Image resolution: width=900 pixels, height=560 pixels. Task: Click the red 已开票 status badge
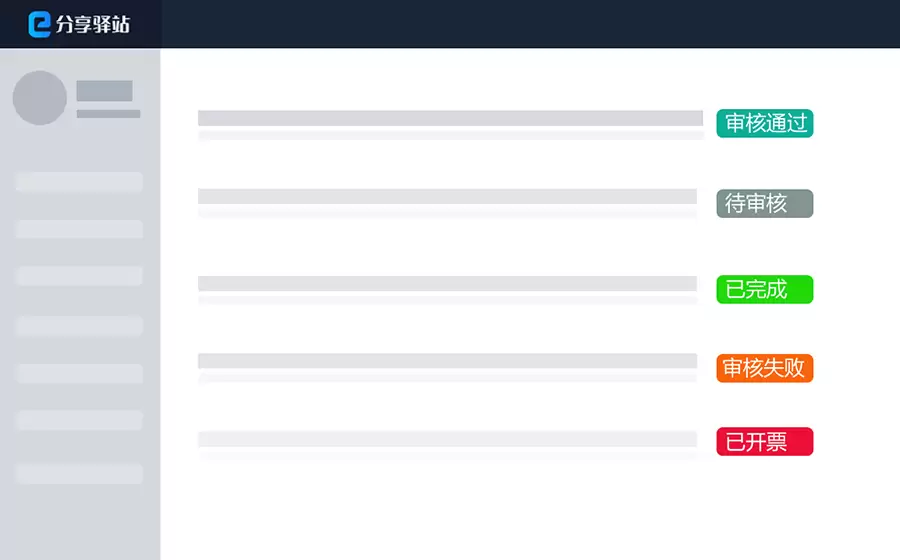(x=765, y=441)
